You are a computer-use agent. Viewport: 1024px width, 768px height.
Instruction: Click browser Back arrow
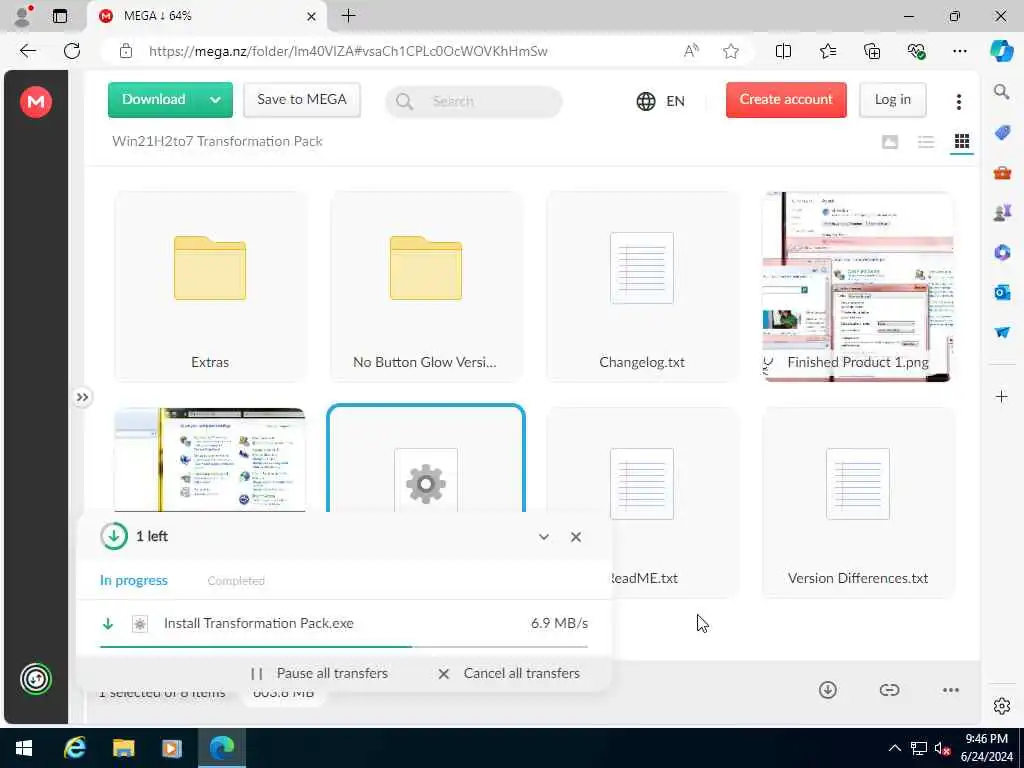coord(27,51)
